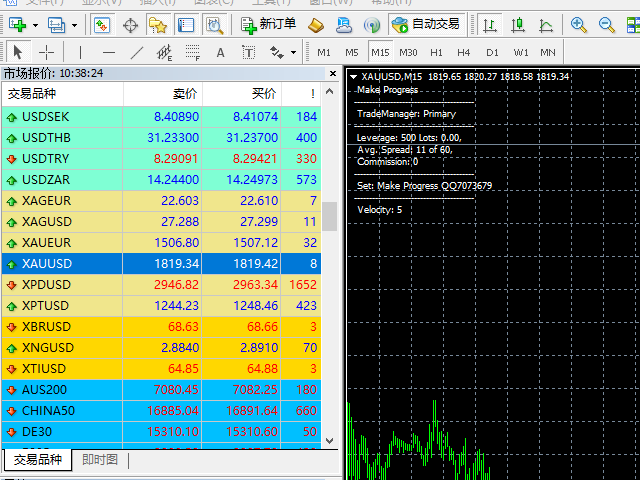
Task: Click the 卖价 column header
Action: [x=162, y=94]
